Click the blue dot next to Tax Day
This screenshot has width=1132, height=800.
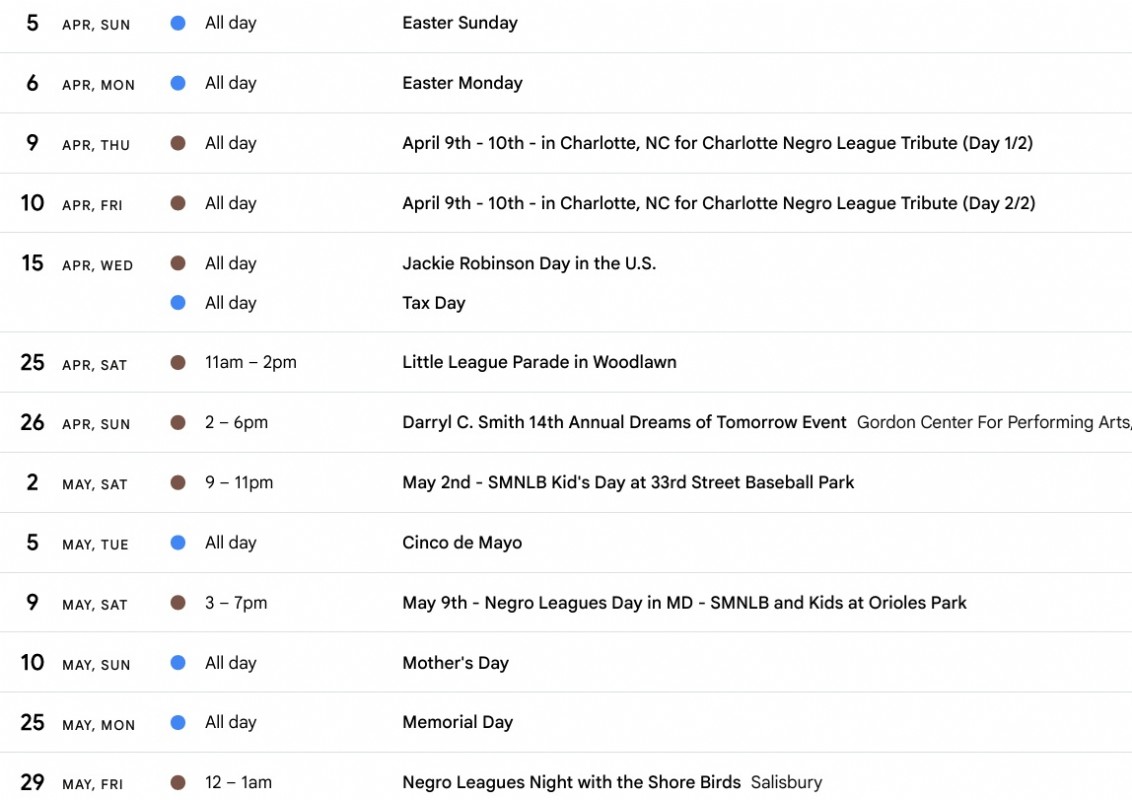(178, 303)
